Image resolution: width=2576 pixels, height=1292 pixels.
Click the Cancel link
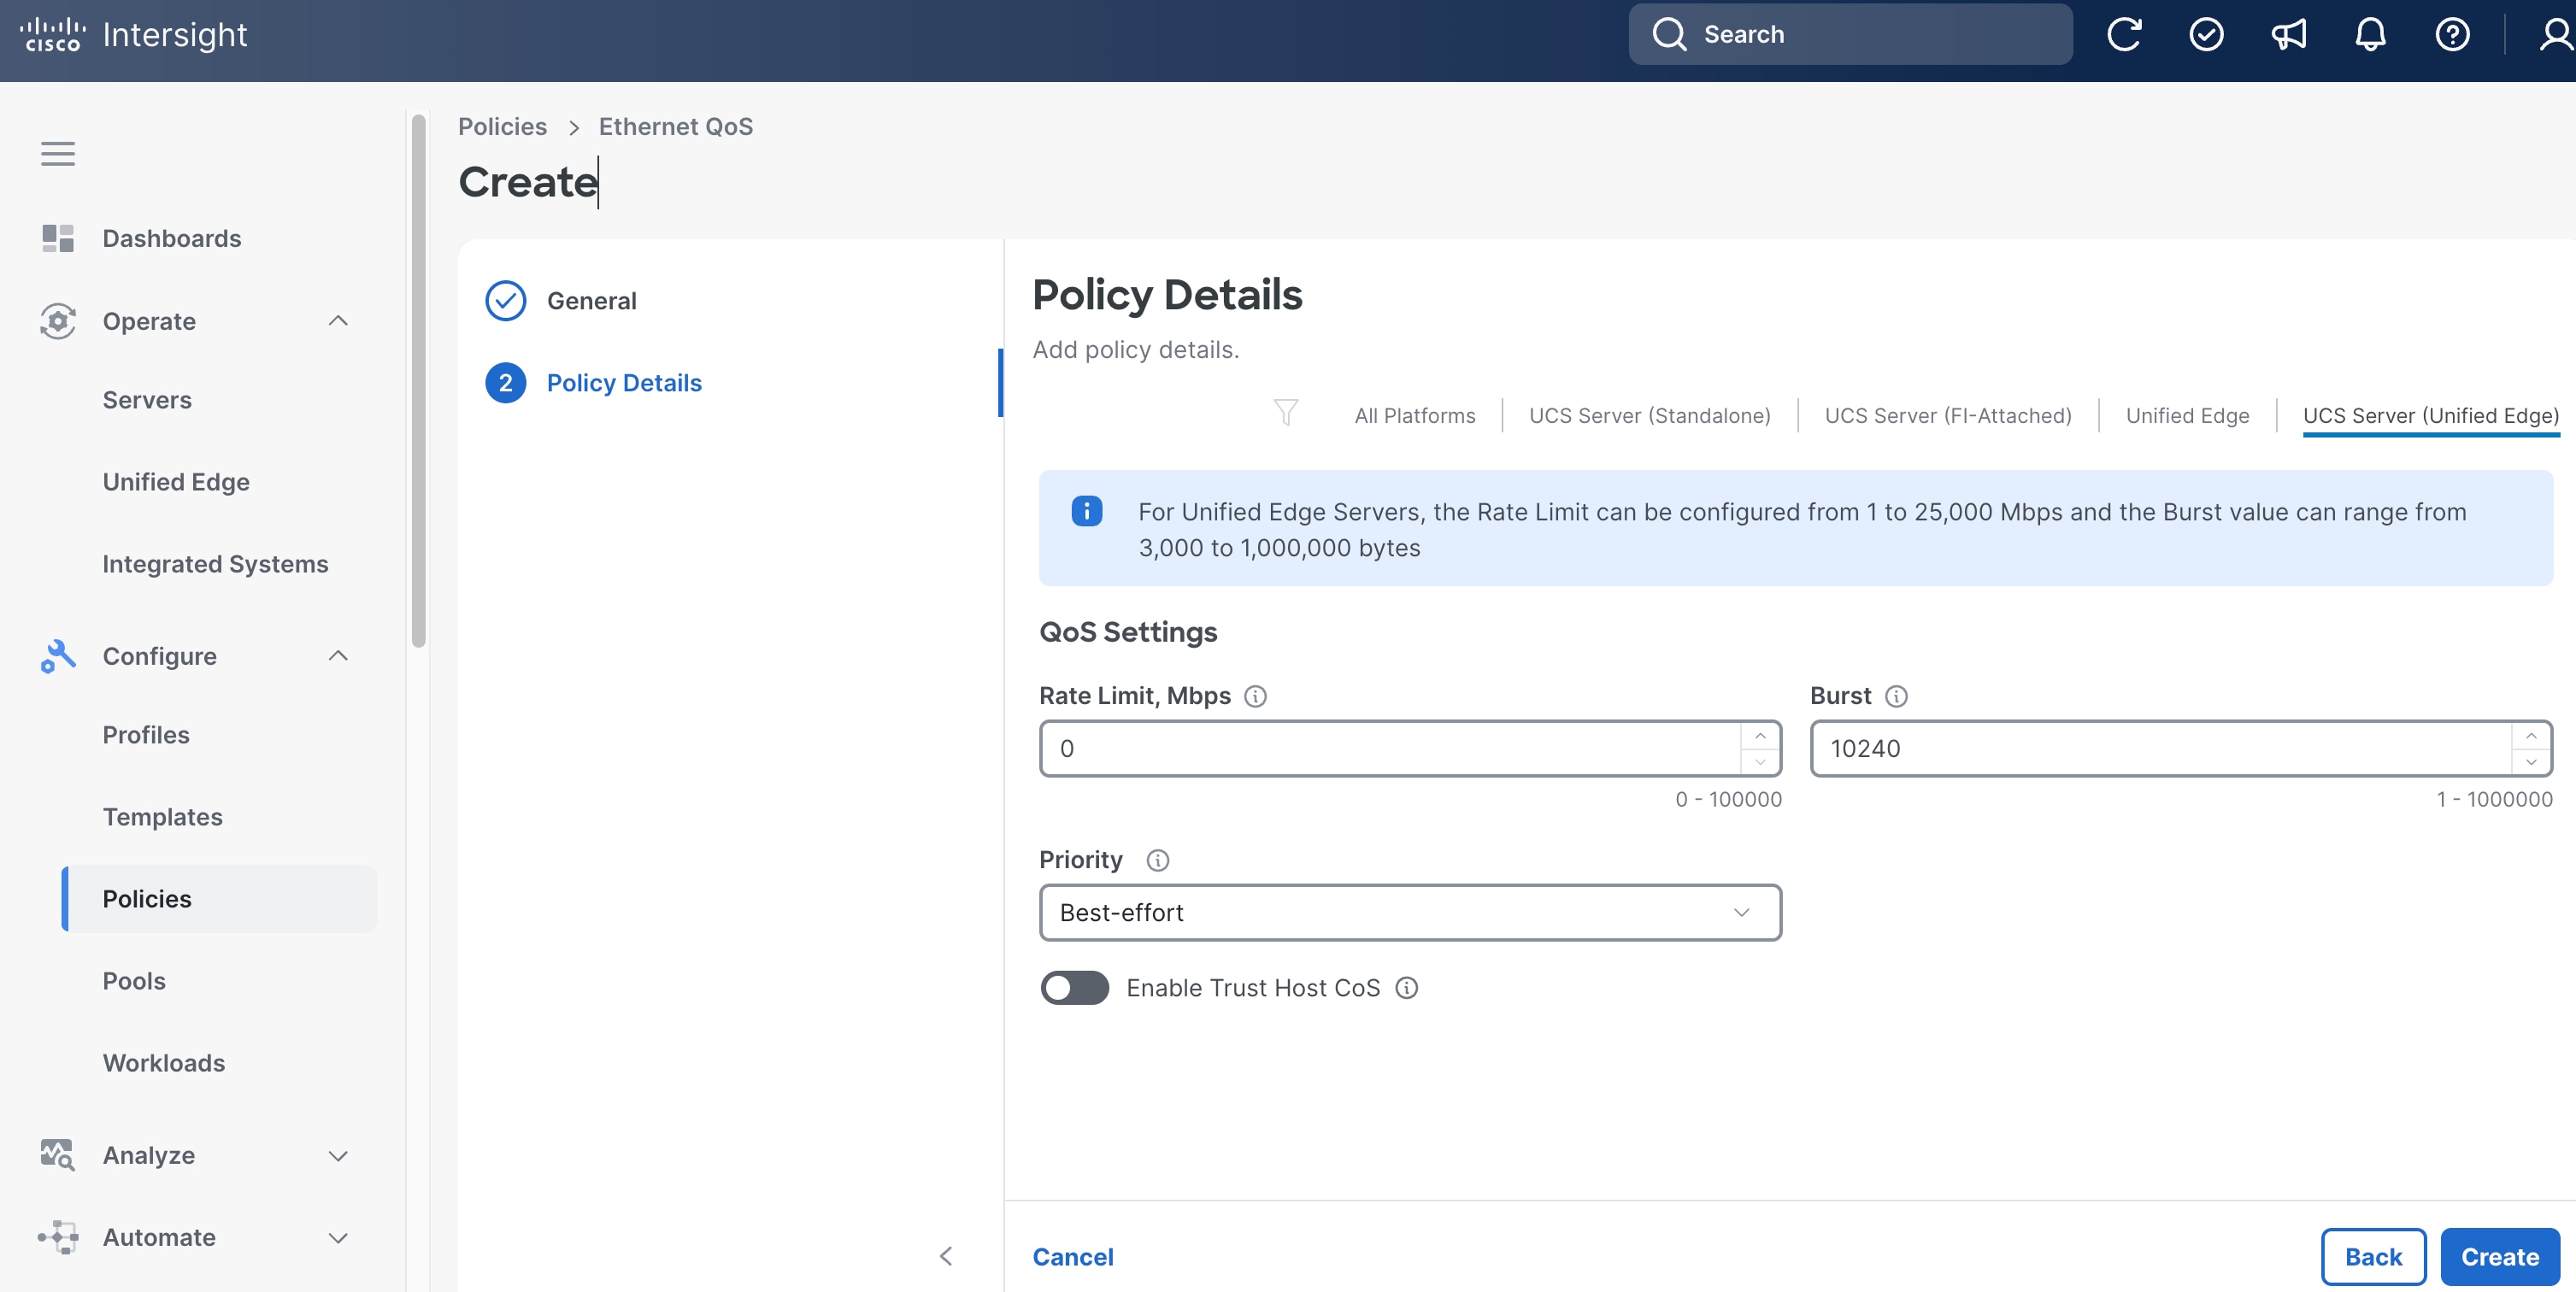[x=1072, y=1256]
